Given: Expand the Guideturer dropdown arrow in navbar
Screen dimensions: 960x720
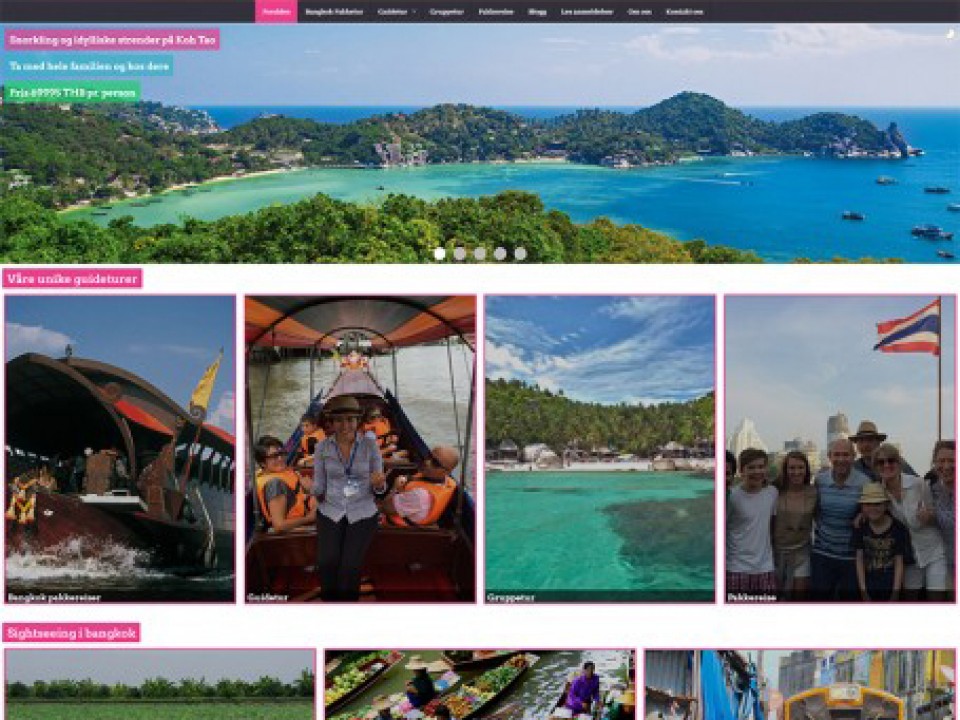Looking at the screenshot, I should pyautogui.click(x=414, y=12).
